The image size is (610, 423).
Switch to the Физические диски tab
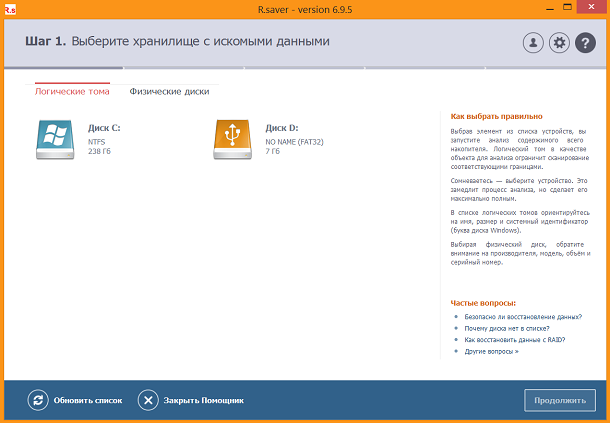click(x=169, y=91)
